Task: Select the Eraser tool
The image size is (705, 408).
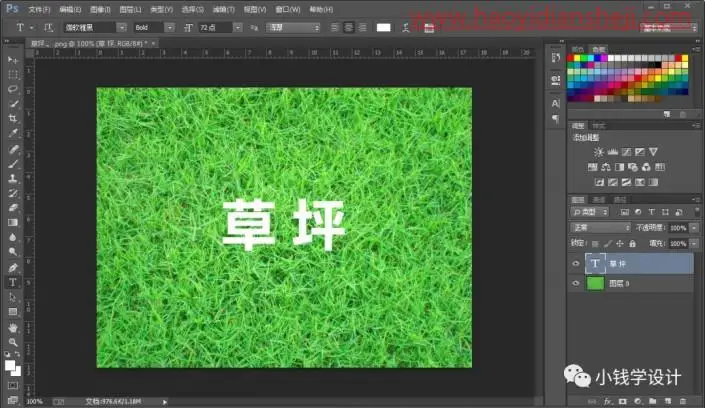Action: [x=13, y=208]
